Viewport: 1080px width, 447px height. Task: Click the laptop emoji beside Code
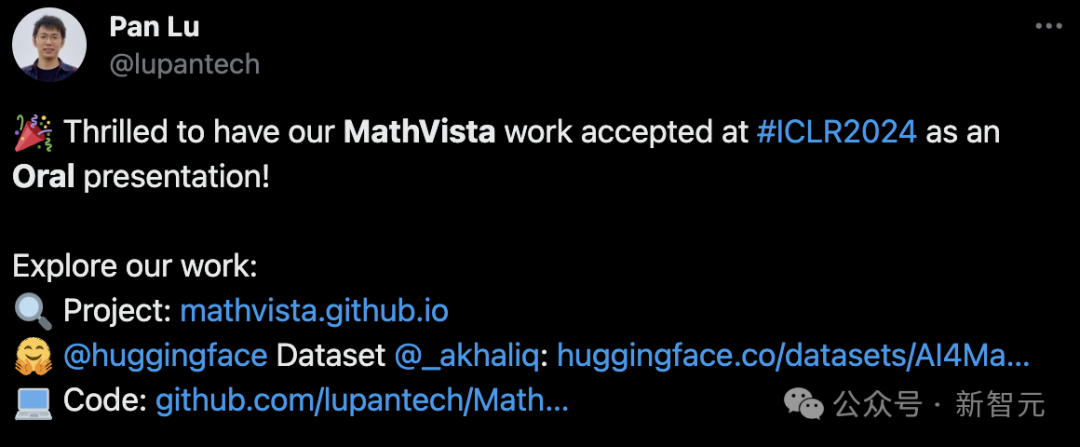pyautogui.click(x=33, y=401)
